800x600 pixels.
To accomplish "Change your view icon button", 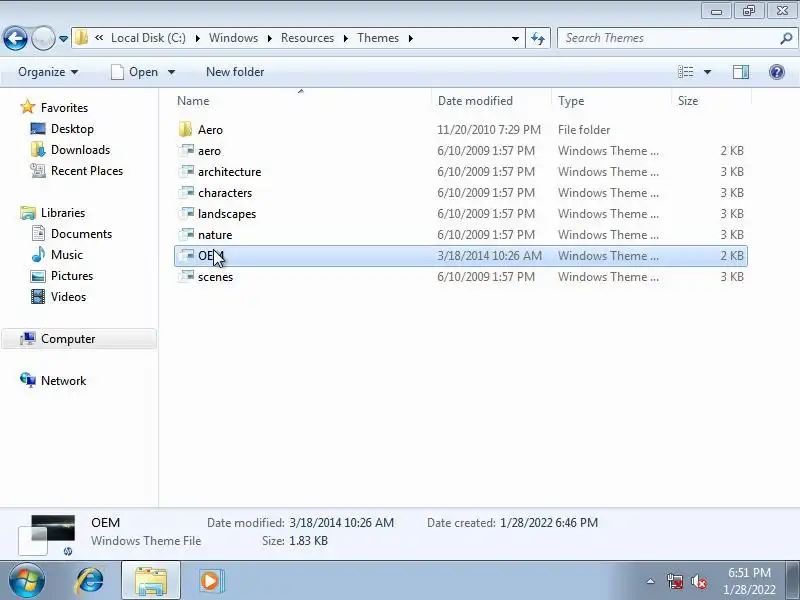I will [685, 72].
